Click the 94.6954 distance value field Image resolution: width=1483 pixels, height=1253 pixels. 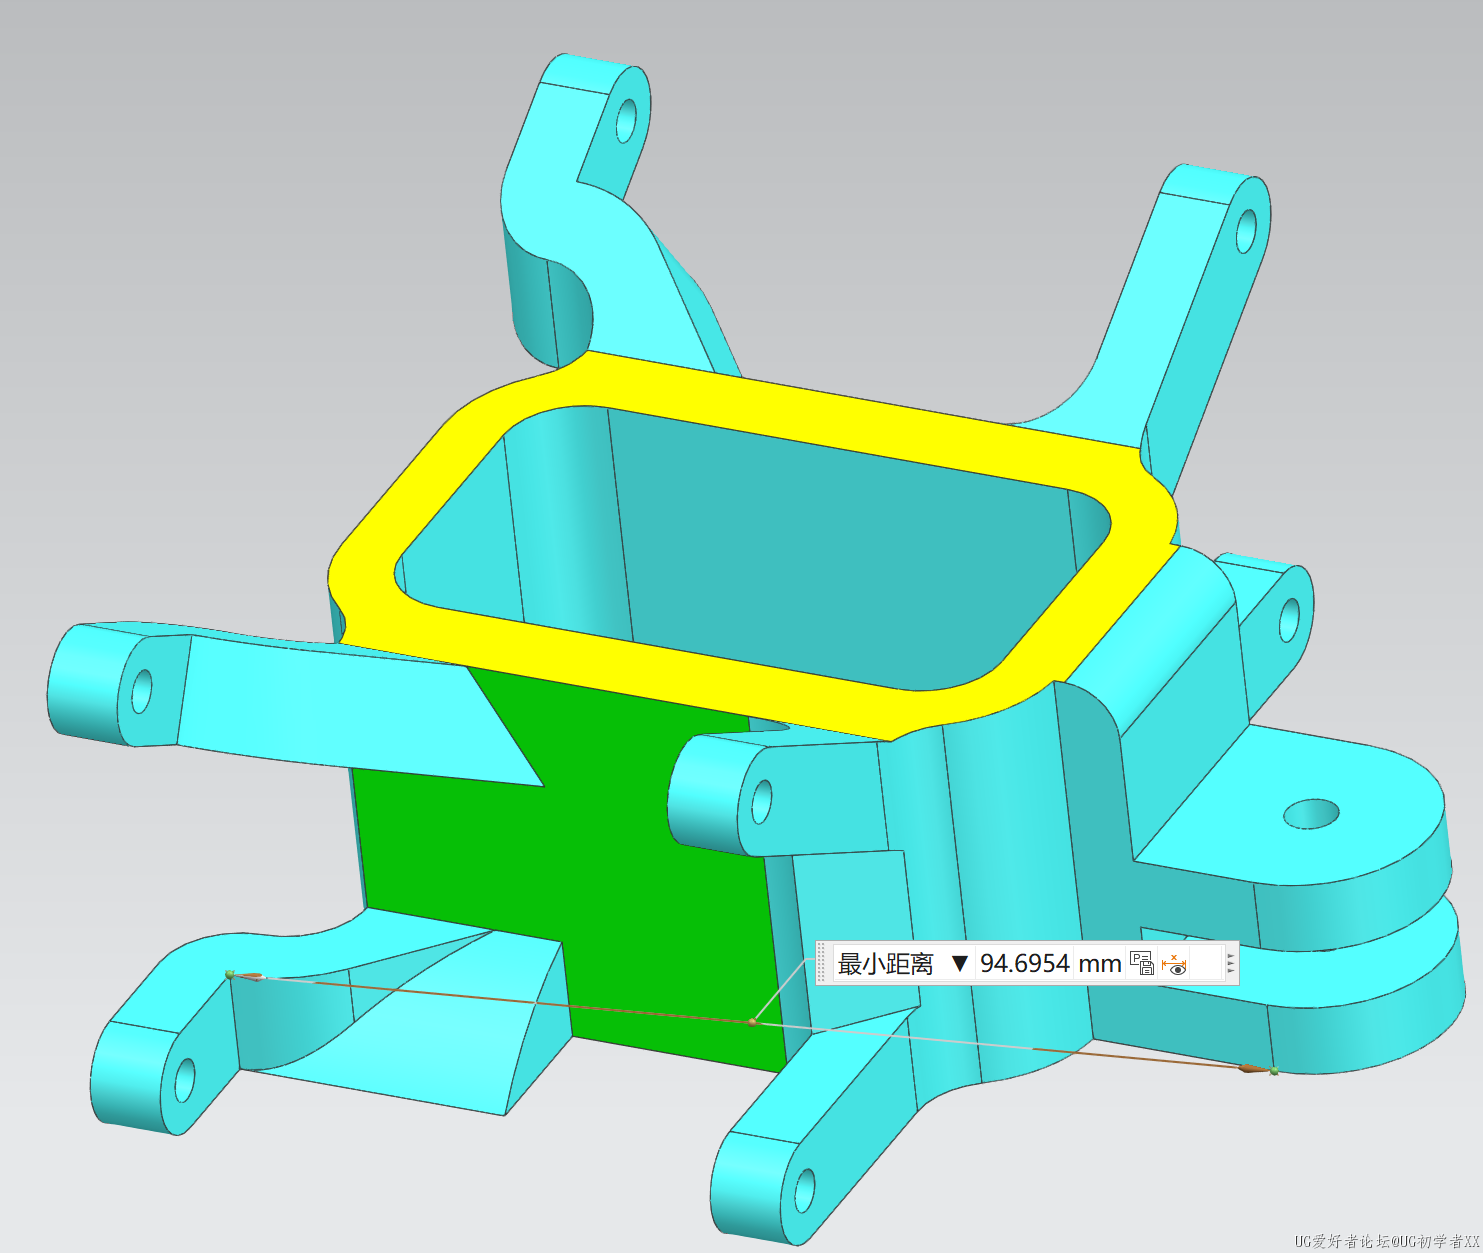(x=1025, y=964)
